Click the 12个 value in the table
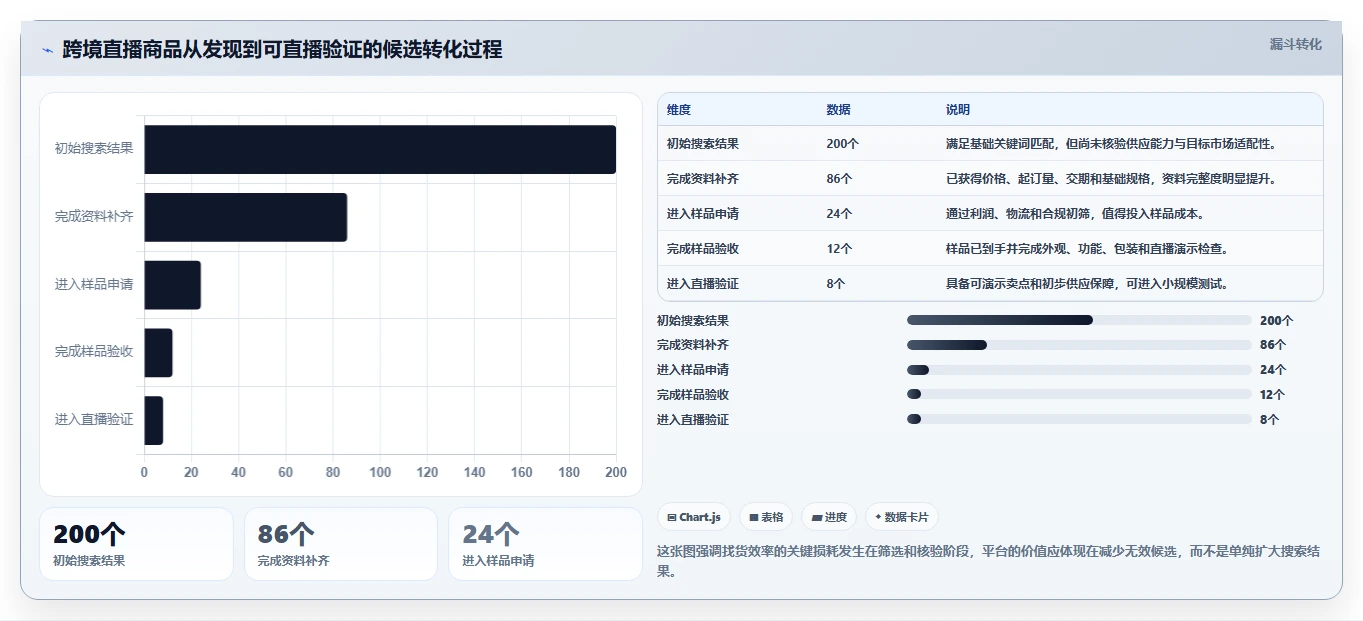The image size is (1363, 621). coord(840,249)
